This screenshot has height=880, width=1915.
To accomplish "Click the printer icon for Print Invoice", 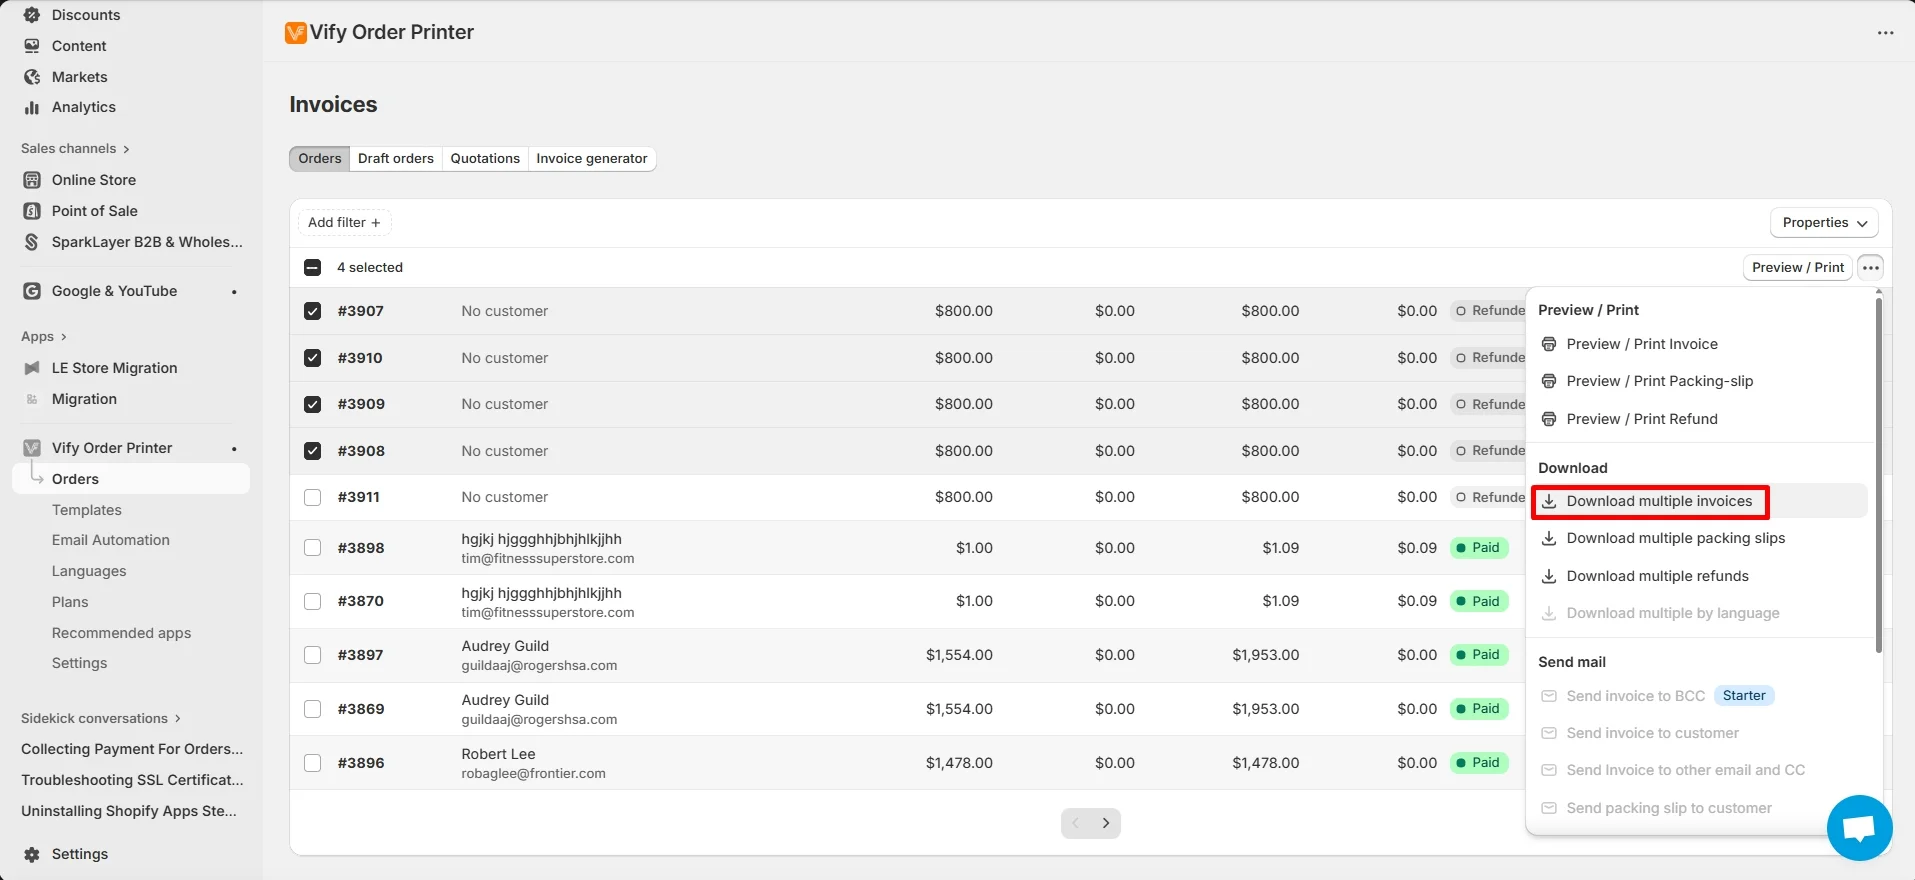I will pos(1549,344).
